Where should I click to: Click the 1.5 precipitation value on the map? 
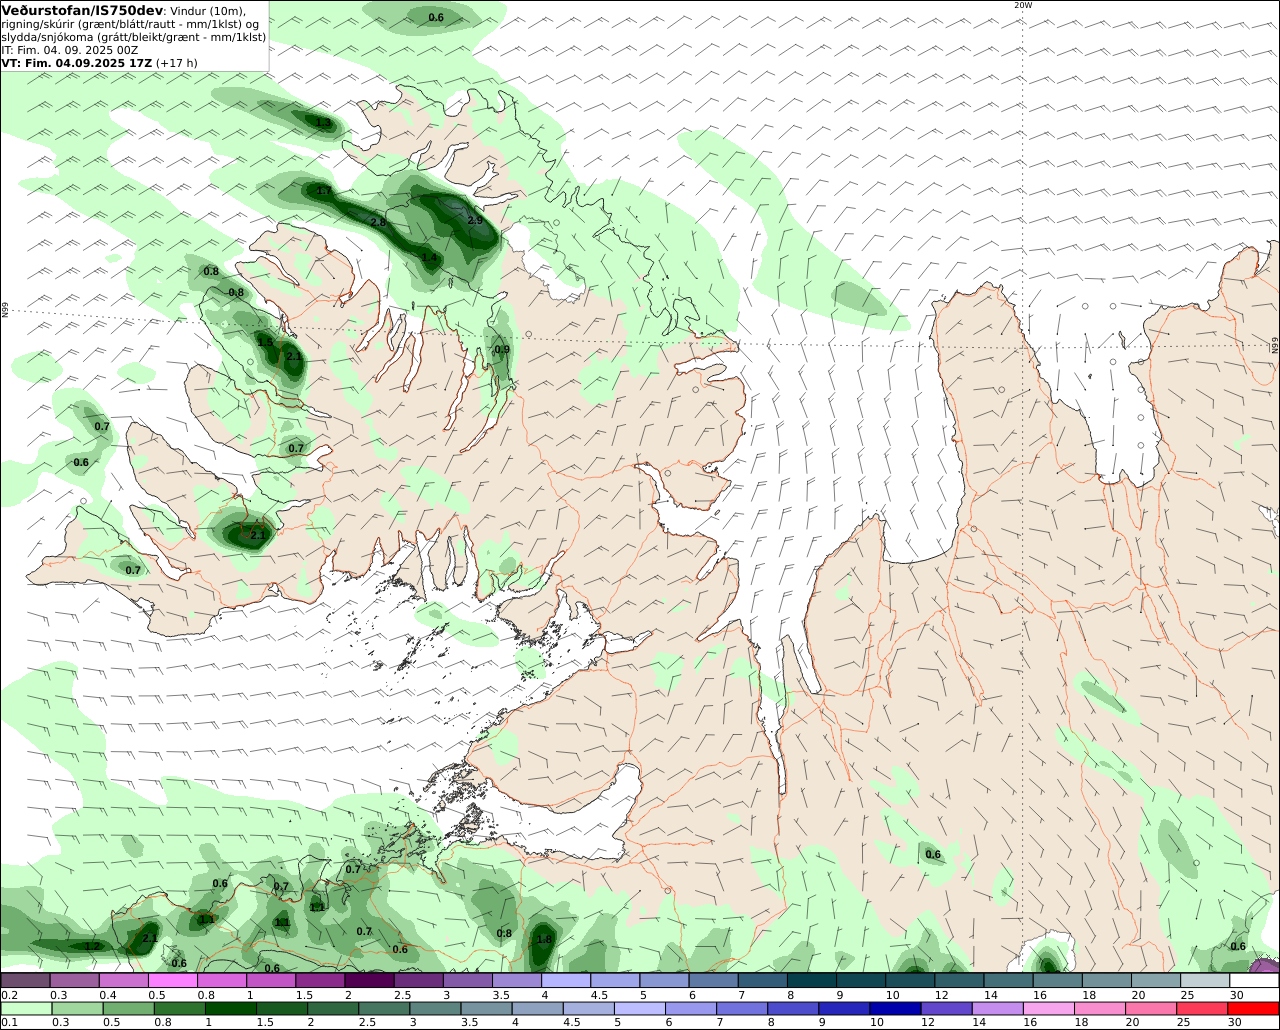coord(265,343)
